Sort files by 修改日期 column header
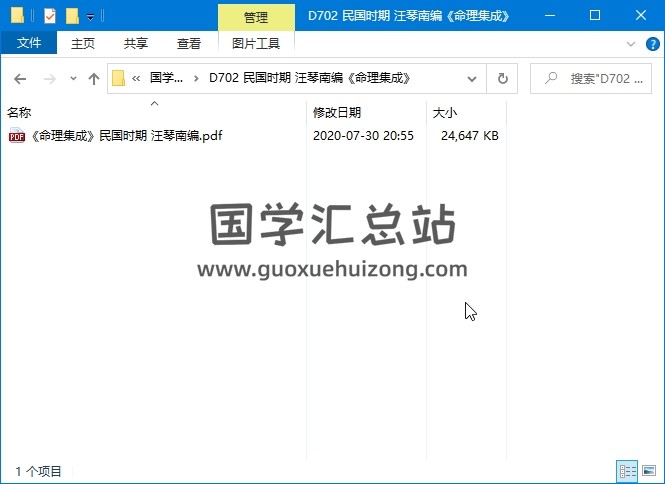Screen dimensions: 665x484 [x=337, y=113]
